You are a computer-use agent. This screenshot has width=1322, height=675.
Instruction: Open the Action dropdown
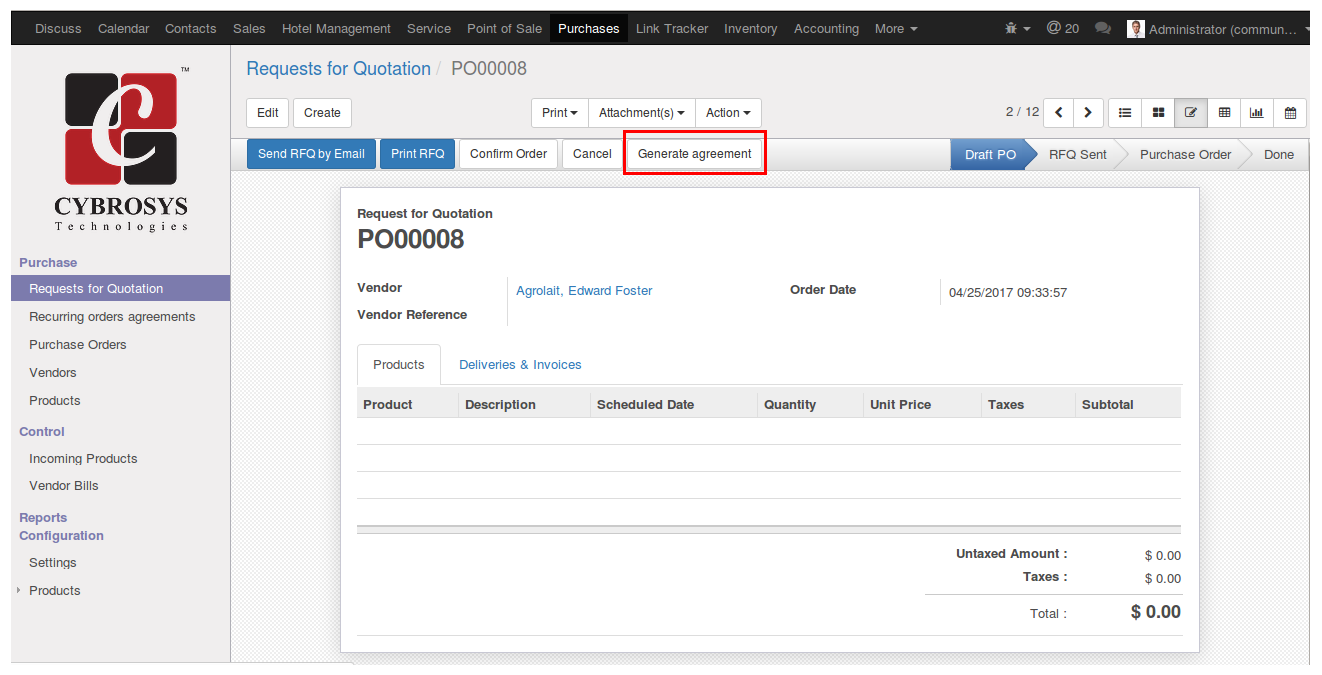(x=728, y=113)
